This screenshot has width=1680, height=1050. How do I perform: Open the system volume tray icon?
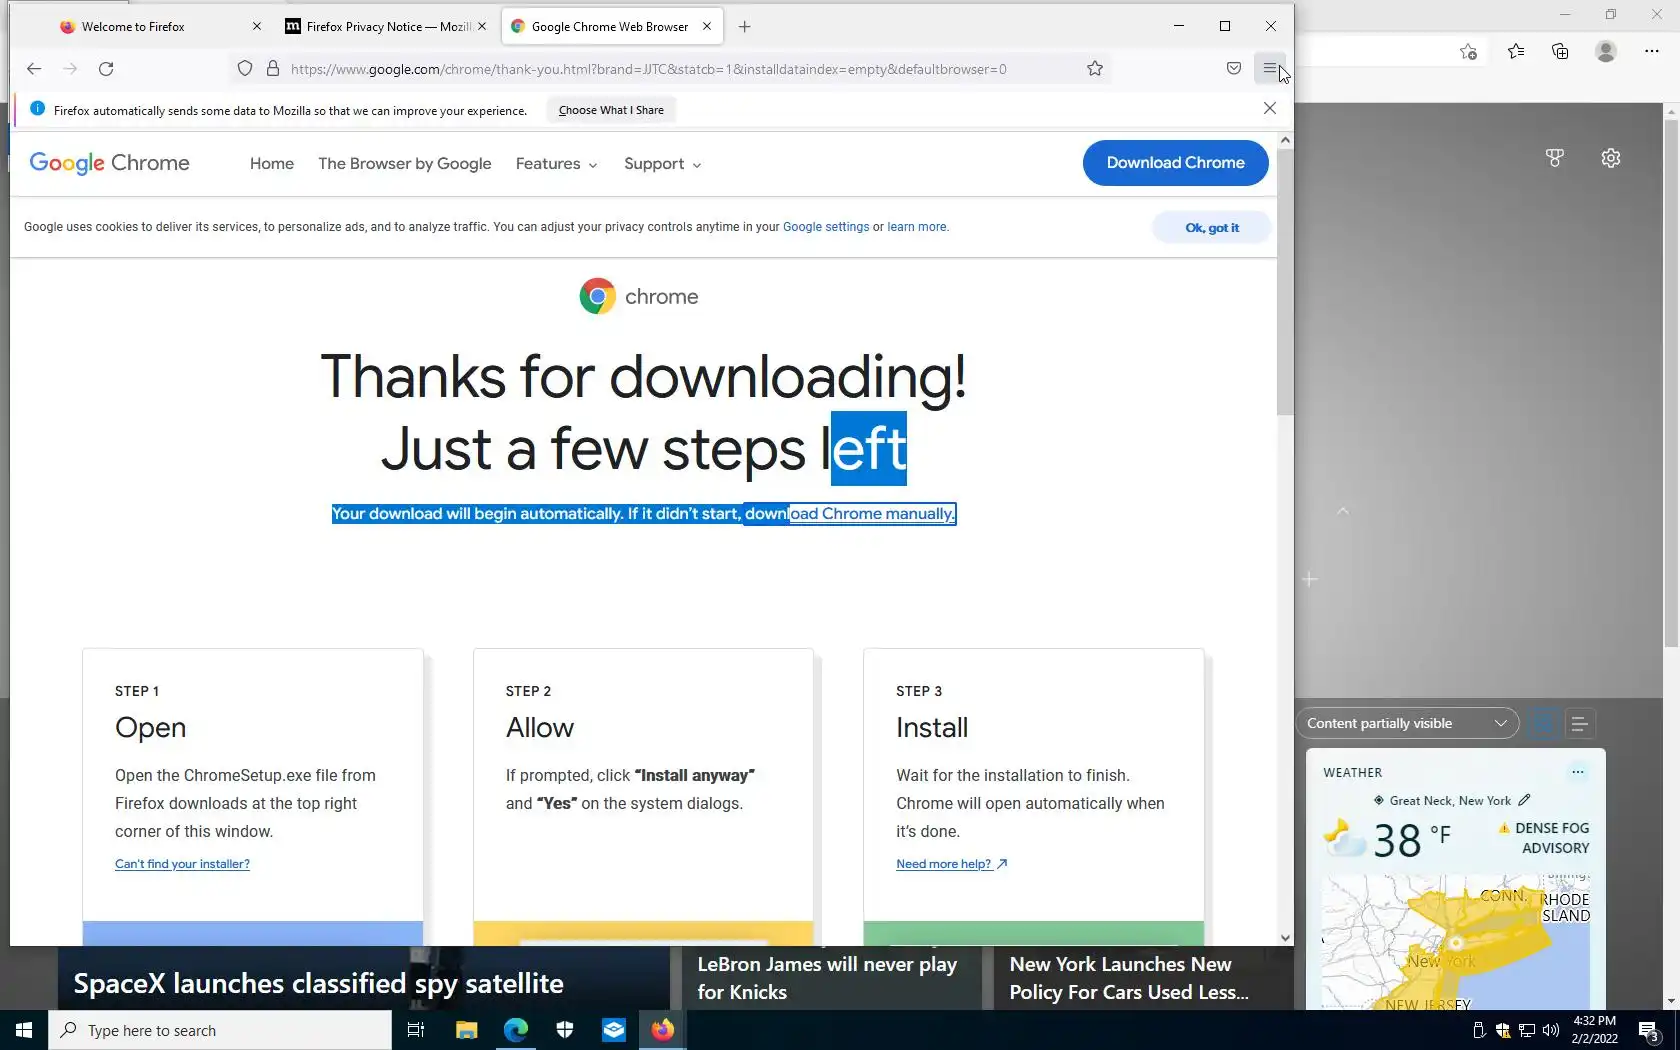point(1551,1030)
